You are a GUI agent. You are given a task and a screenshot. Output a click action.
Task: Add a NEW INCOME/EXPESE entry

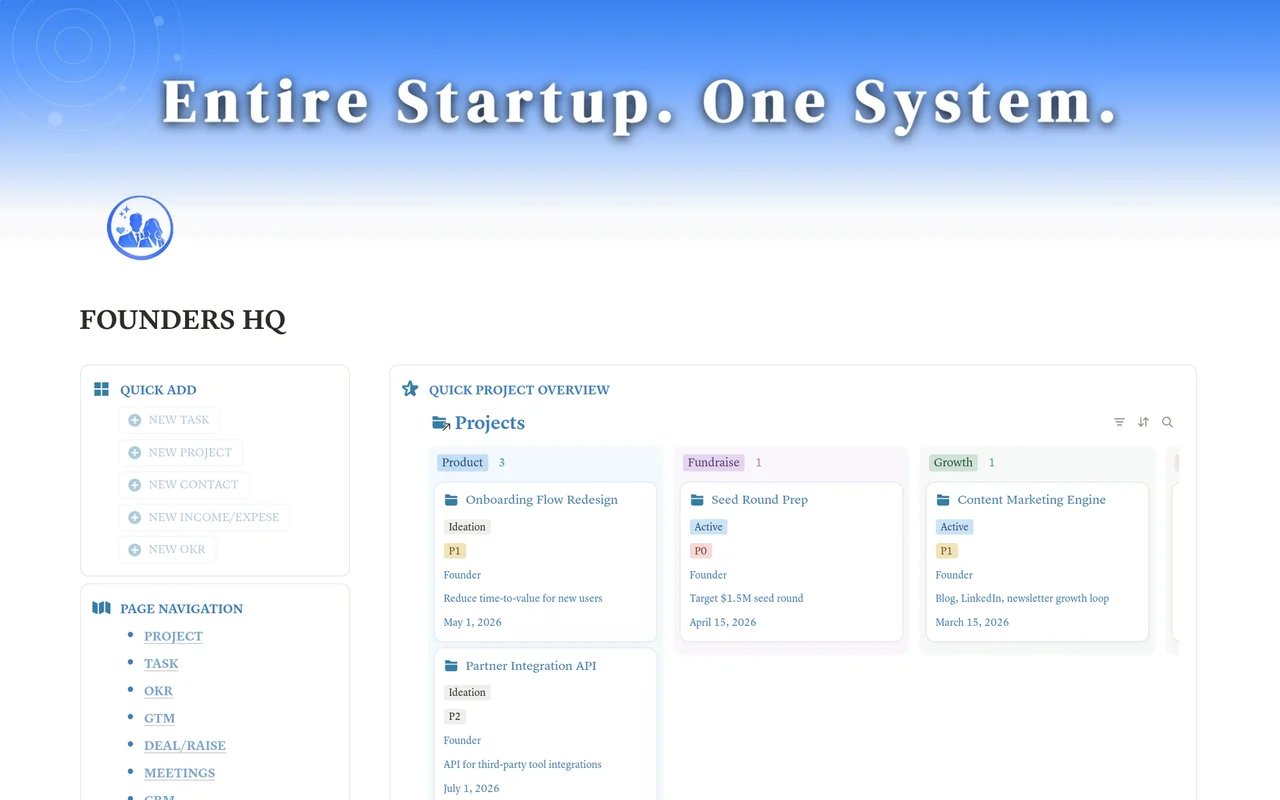(204, 518)
